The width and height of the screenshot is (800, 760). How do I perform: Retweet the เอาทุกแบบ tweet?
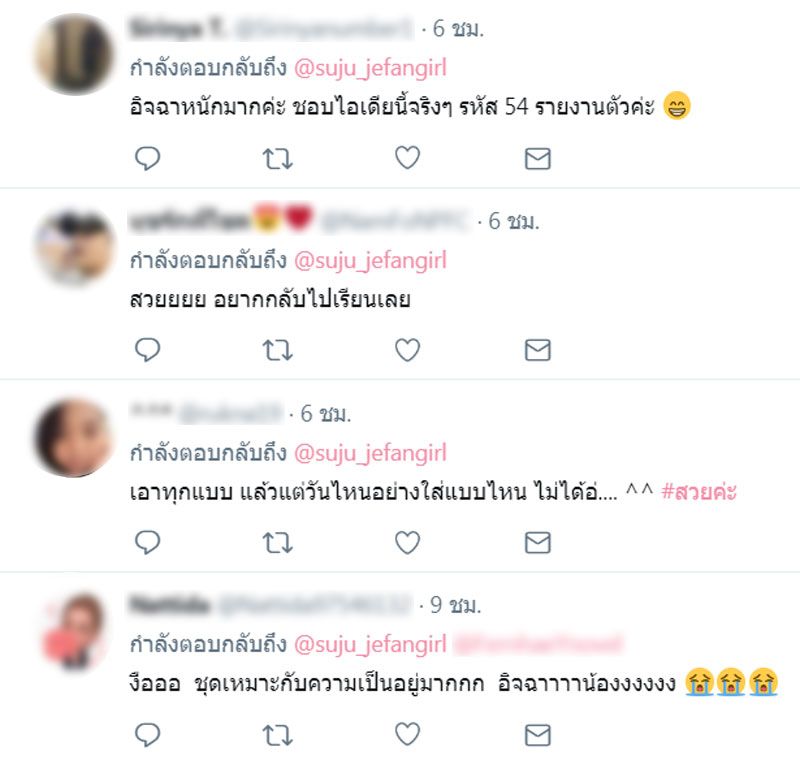click(x=278, y=543)
